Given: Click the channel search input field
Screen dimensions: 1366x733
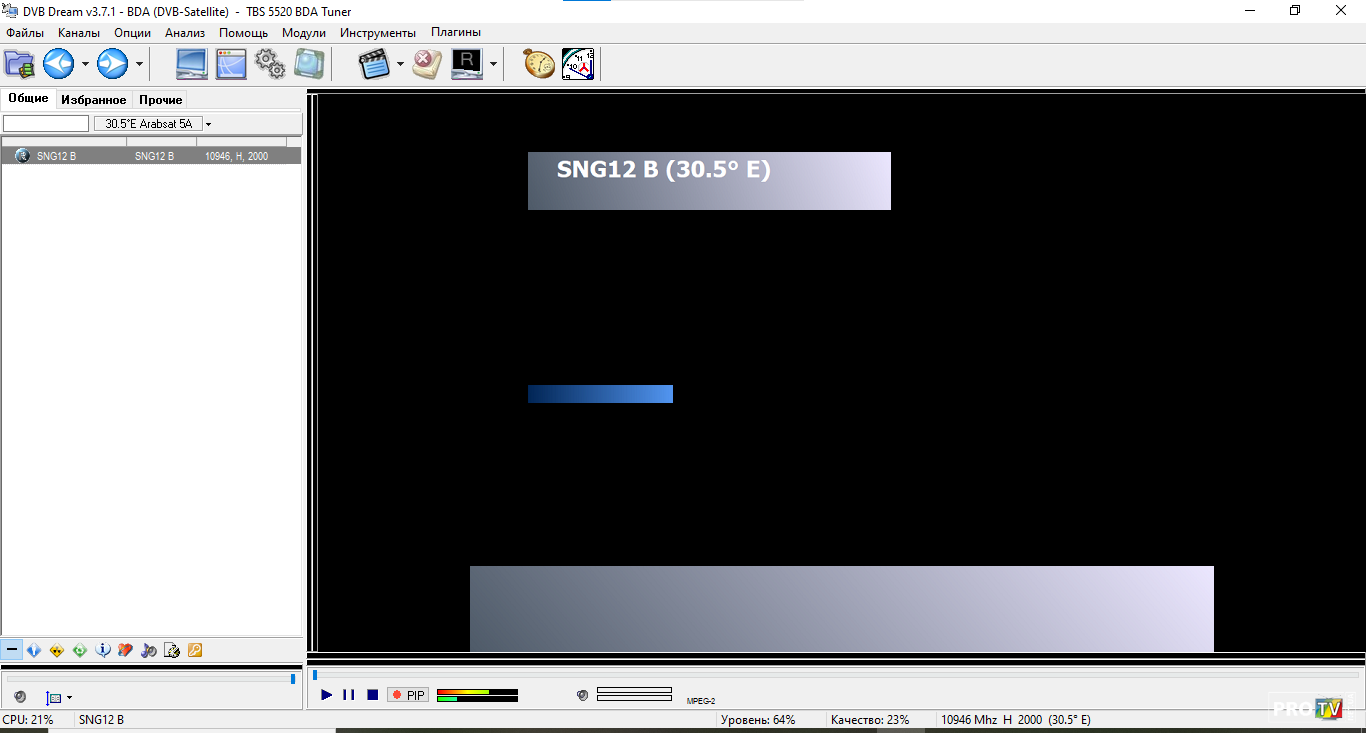Looking at the screenshot, I should pos(46,124).
